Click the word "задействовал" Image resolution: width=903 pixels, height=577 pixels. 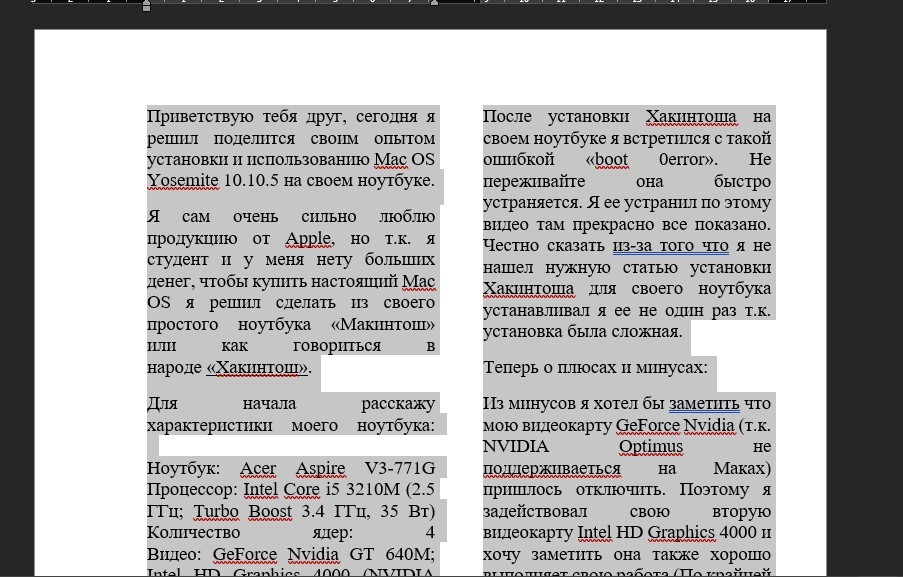click(x=536, y=512)
